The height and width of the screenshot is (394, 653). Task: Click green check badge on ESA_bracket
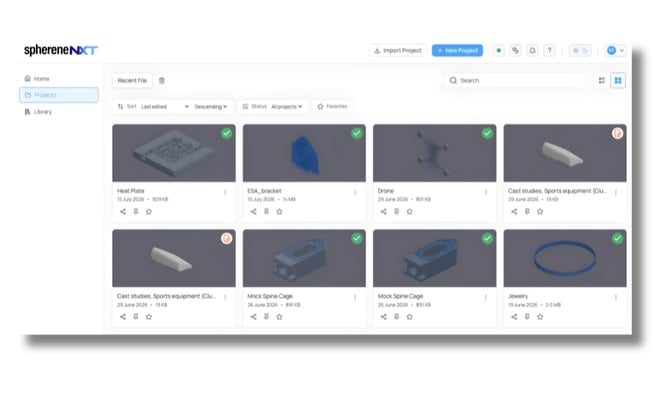[356, 133]
